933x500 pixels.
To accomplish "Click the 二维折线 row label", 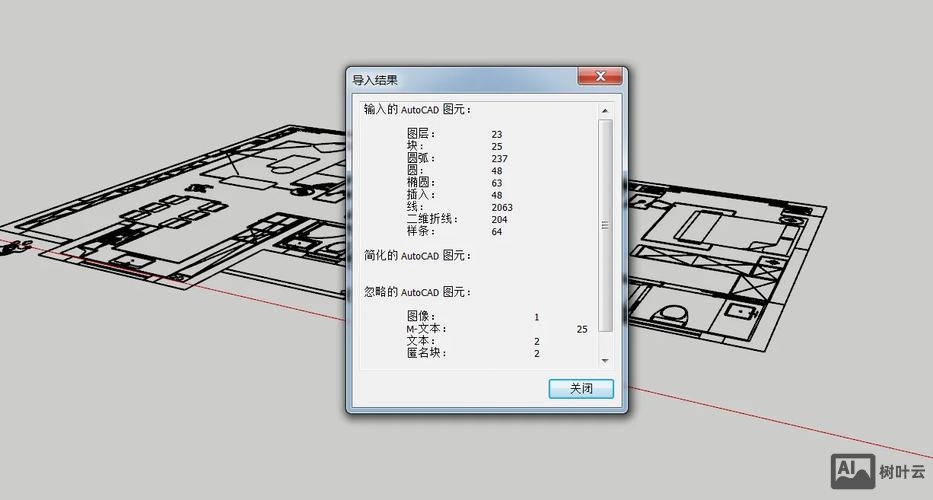I will [433, 219].
